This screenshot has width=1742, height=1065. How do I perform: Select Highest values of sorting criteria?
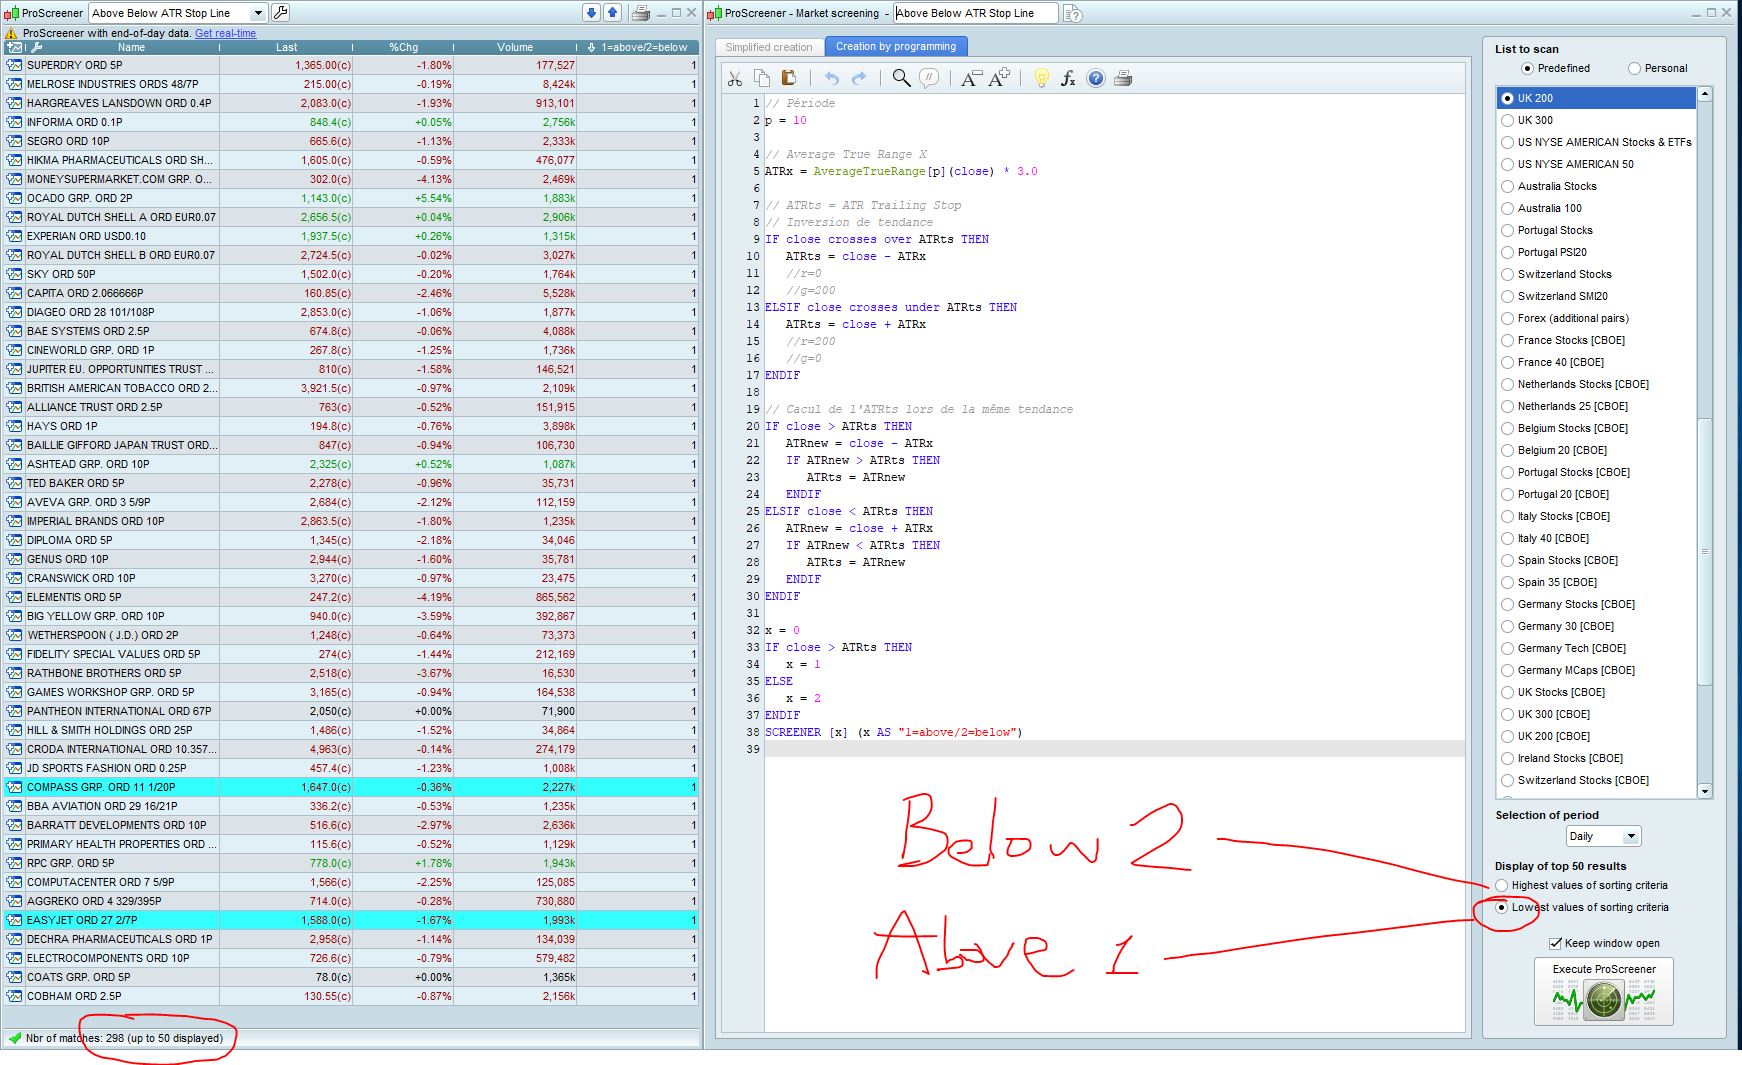[x=1502, y=885]
